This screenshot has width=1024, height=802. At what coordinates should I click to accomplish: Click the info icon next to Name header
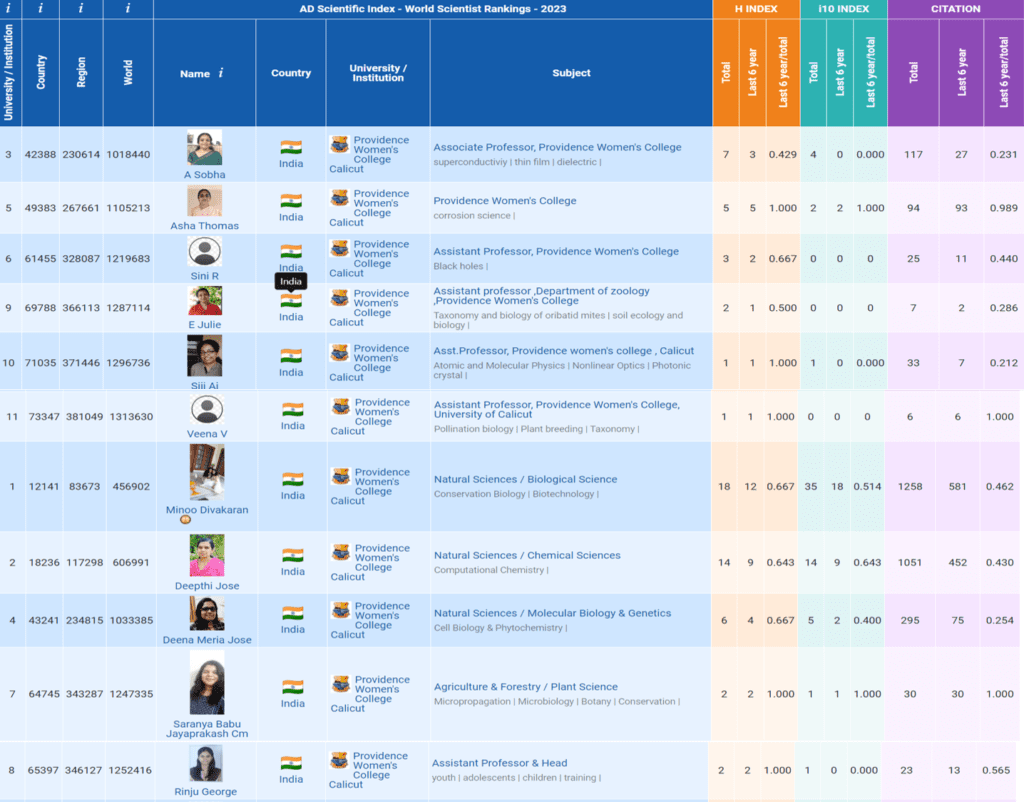[x=221, y=73]
